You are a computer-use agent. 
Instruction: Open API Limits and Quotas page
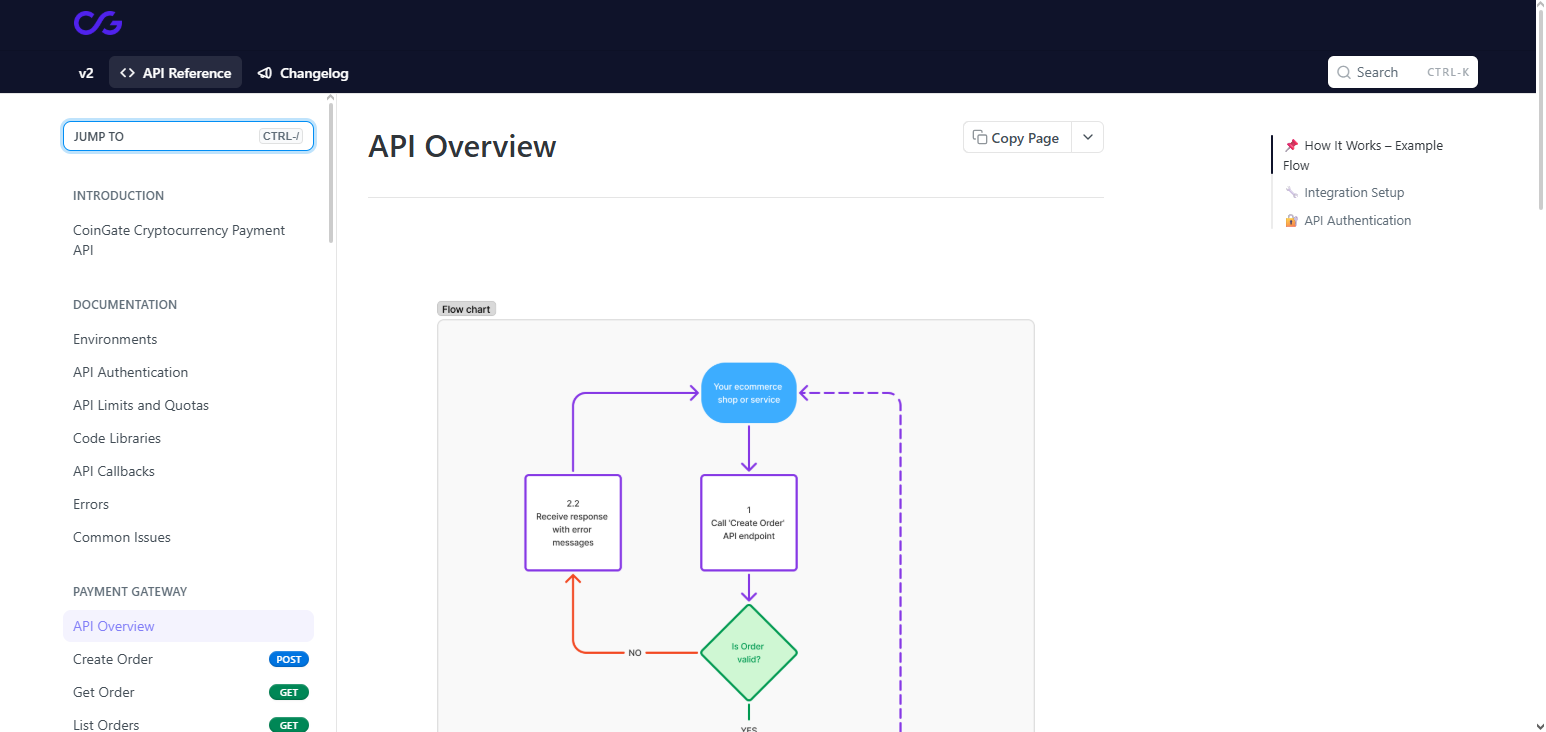(188, 405)
